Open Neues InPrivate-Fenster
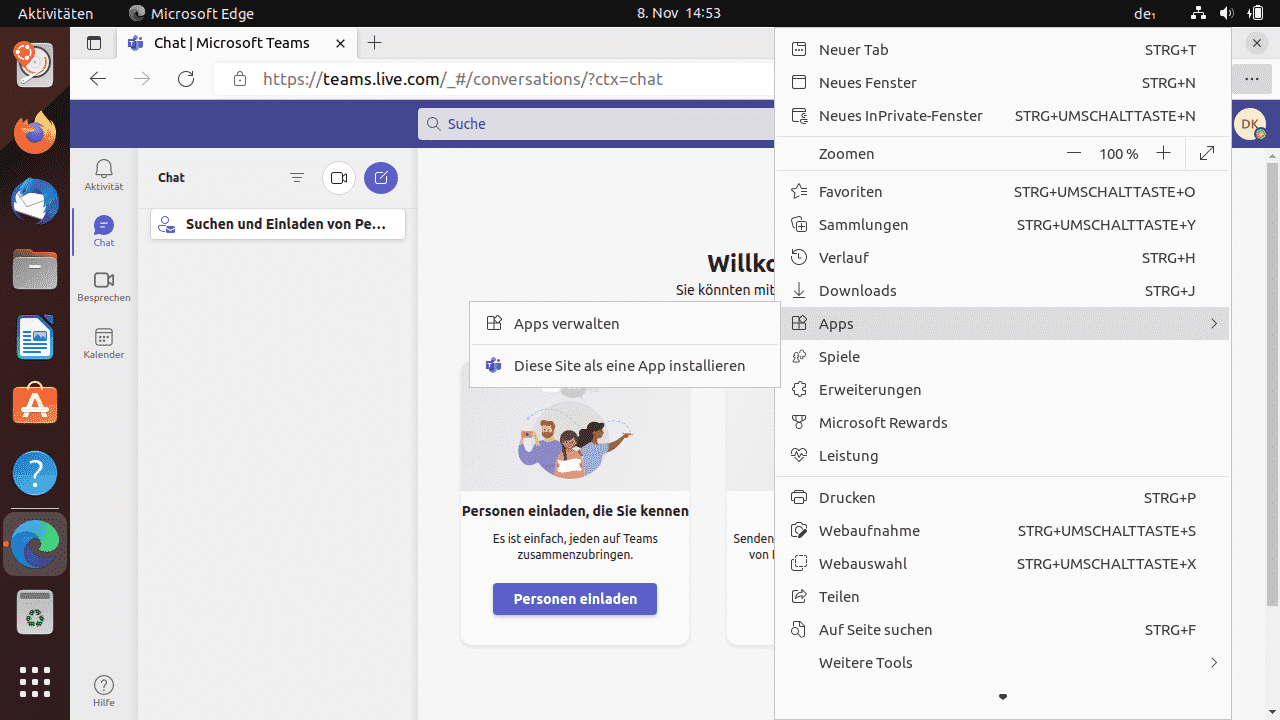Image resolution: width=1280 pixels, height=720 pixels. pos(1002,116)
